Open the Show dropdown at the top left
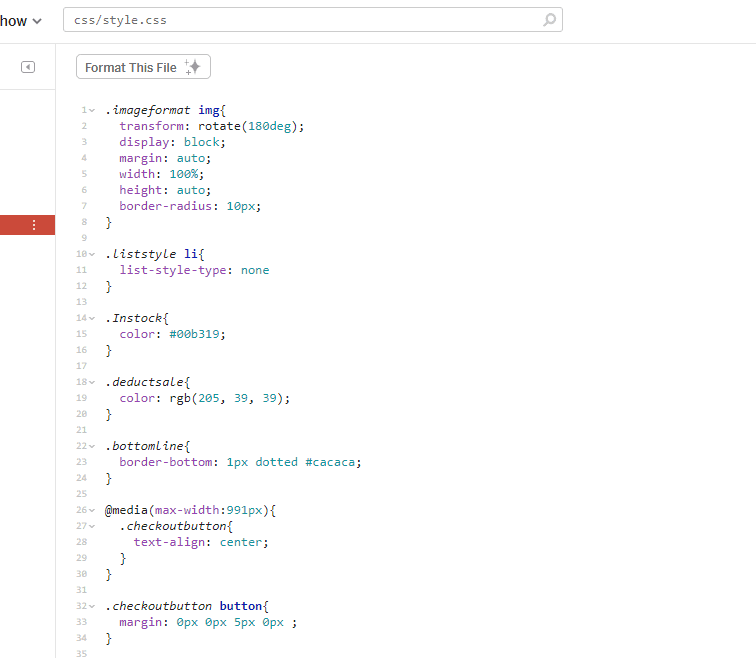Viewport: 756px width, 658px height. pyautogui.click(x=22, y=21)
